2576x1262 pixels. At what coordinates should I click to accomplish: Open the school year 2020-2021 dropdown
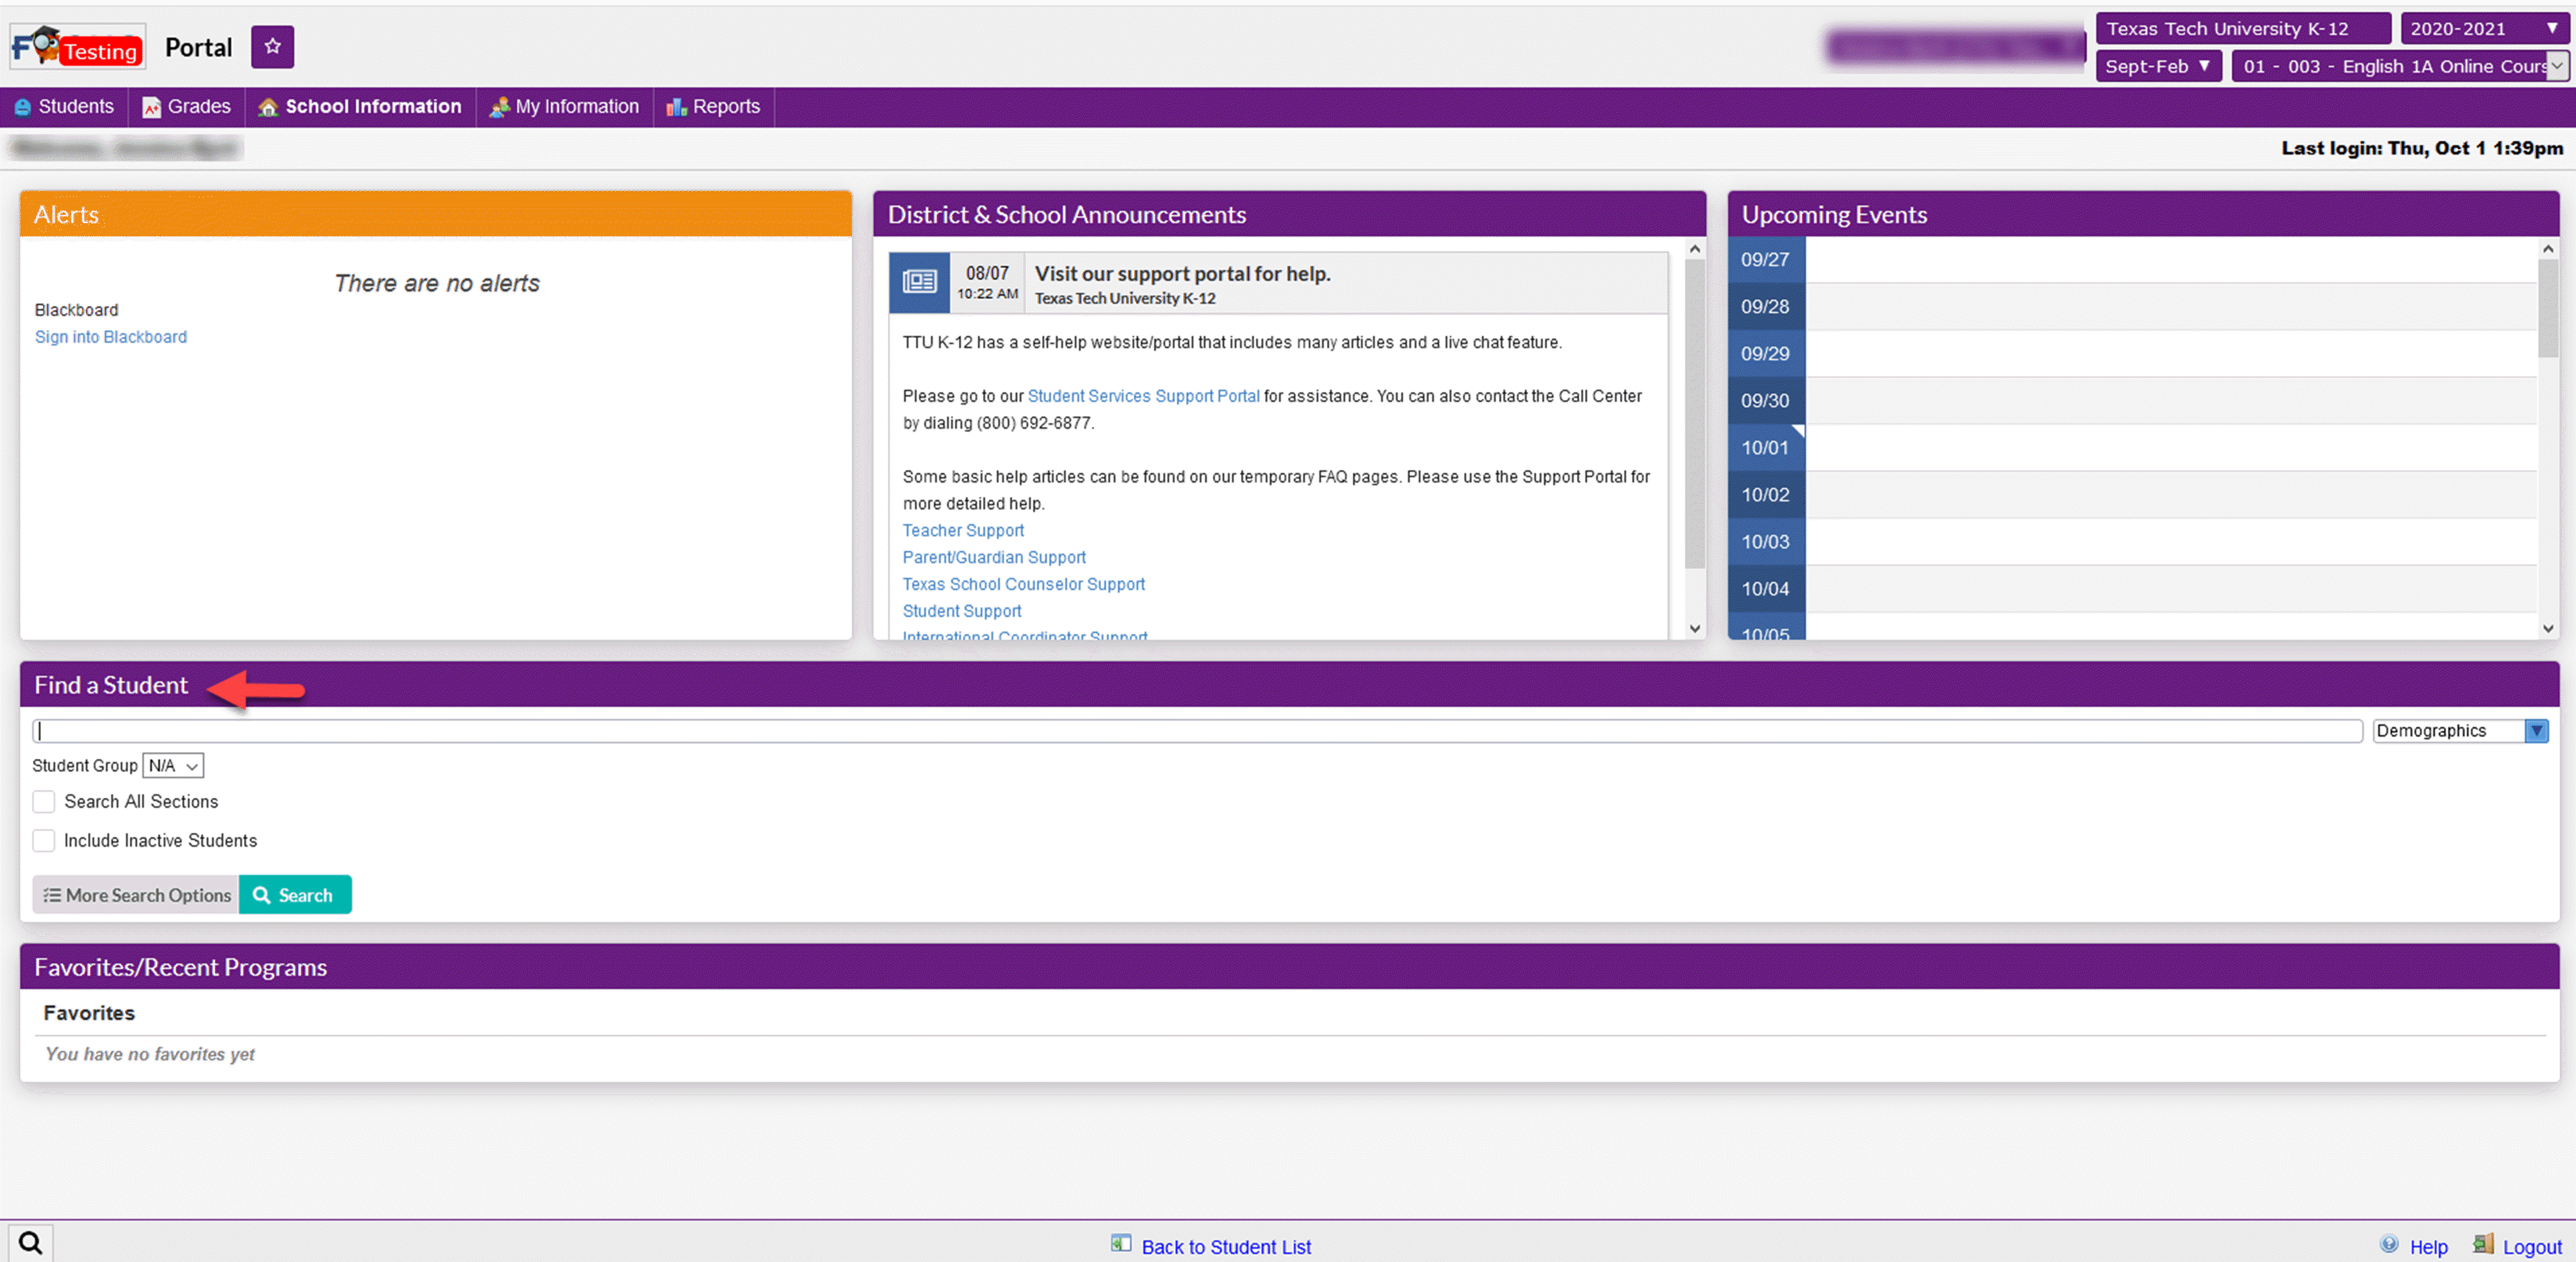point(2484,29)
